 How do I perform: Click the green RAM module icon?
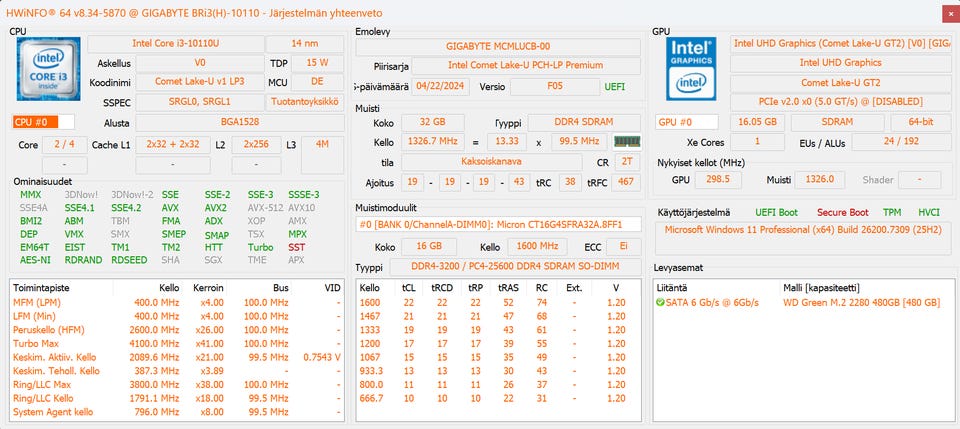point(627,142)
